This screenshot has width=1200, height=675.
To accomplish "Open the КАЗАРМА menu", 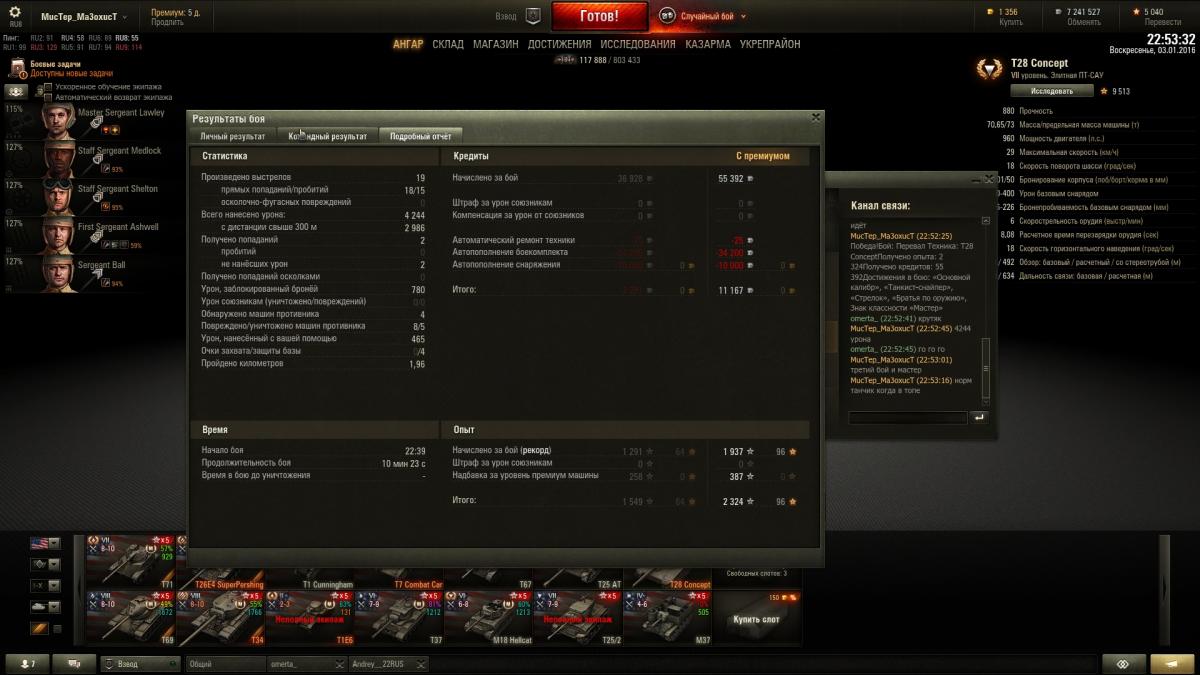I will 708,45.
